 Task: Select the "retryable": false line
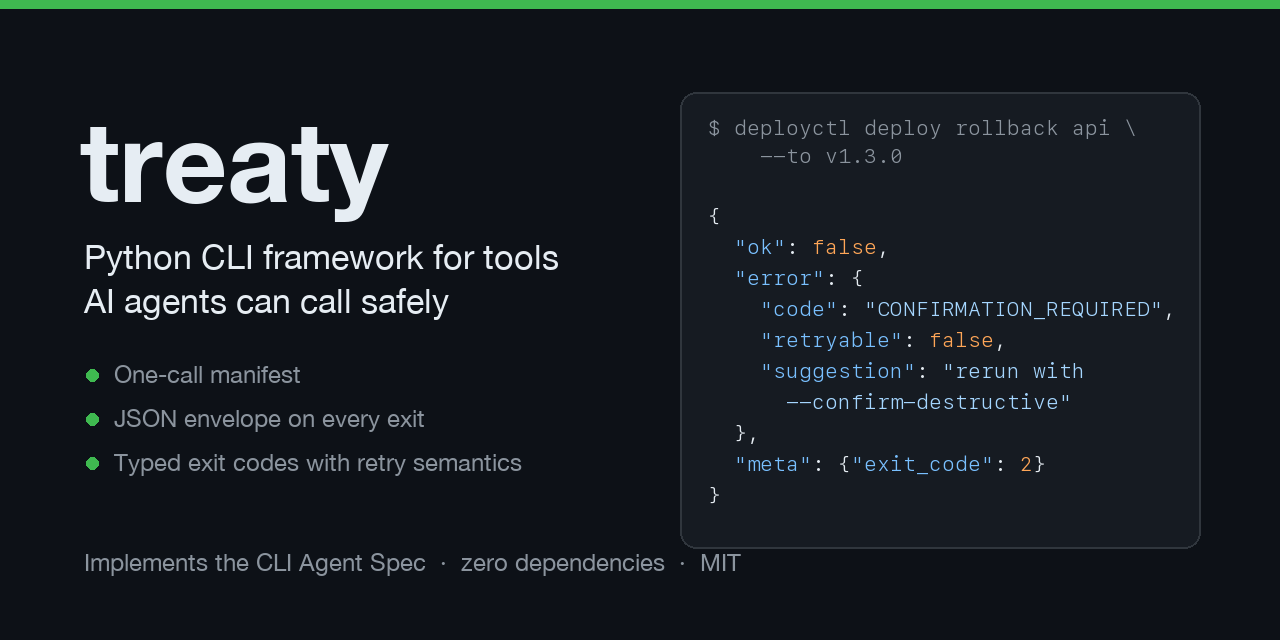coord(883,341)
